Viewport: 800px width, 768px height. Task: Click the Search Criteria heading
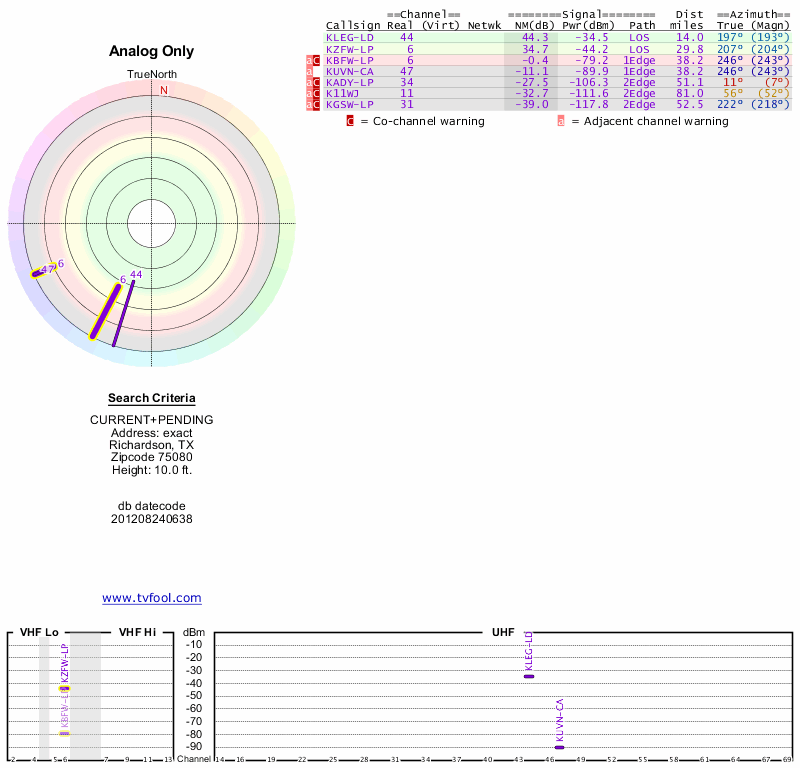(152, 398)
